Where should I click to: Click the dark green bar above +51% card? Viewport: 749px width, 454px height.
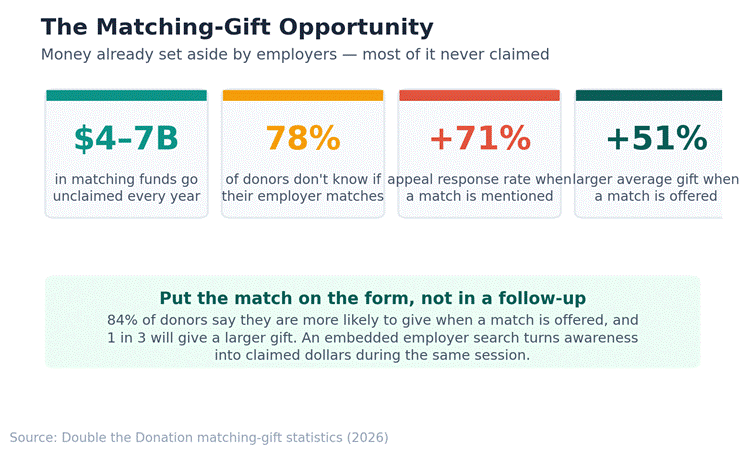pos(649,95)
